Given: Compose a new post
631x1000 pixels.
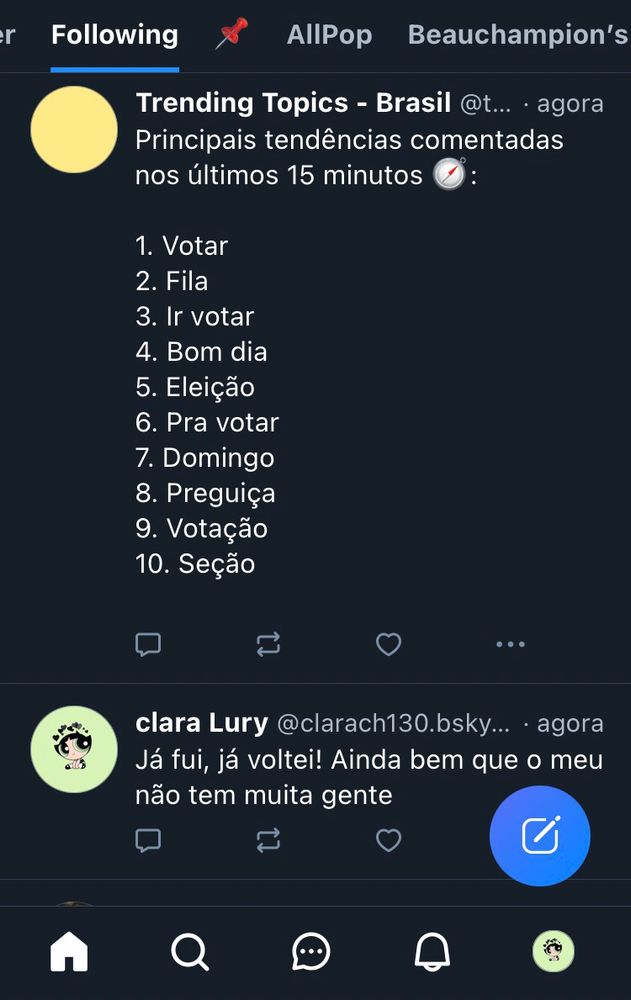Looking at the screenshot, I should click(540, 836).
